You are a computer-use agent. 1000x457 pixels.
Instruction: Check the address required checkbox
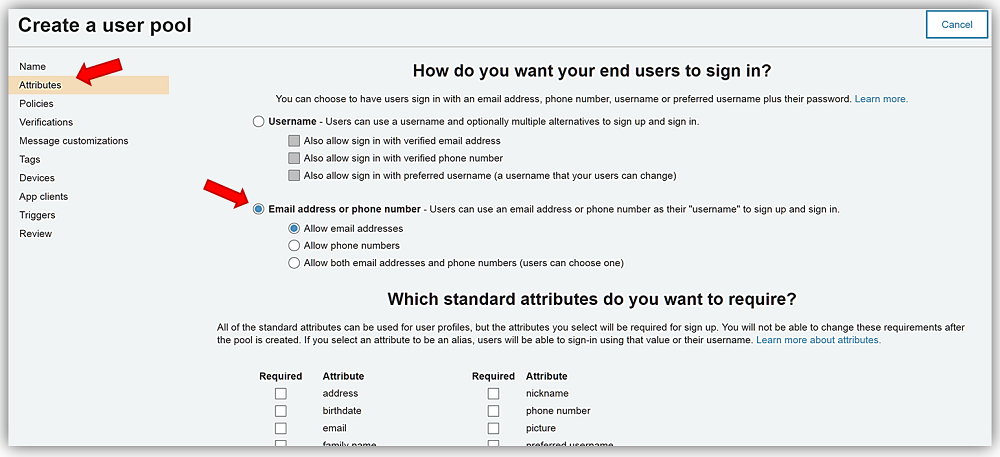click(281, 394)
